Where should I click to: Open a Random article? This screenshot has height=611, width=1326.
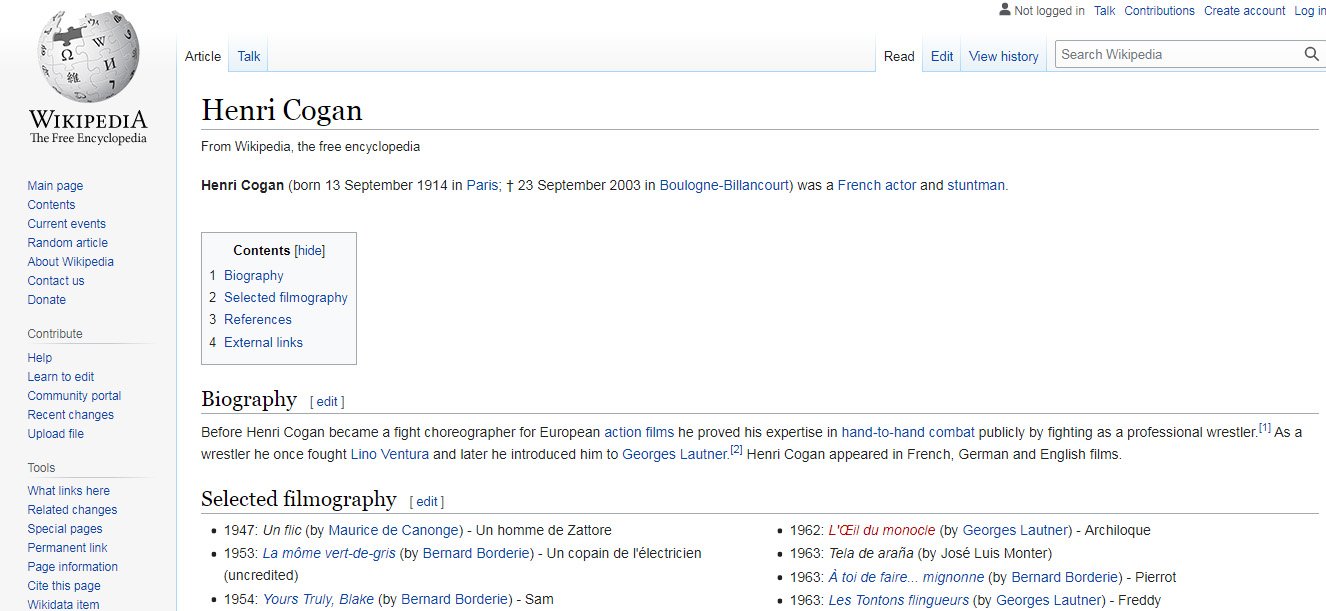point(67,243)
